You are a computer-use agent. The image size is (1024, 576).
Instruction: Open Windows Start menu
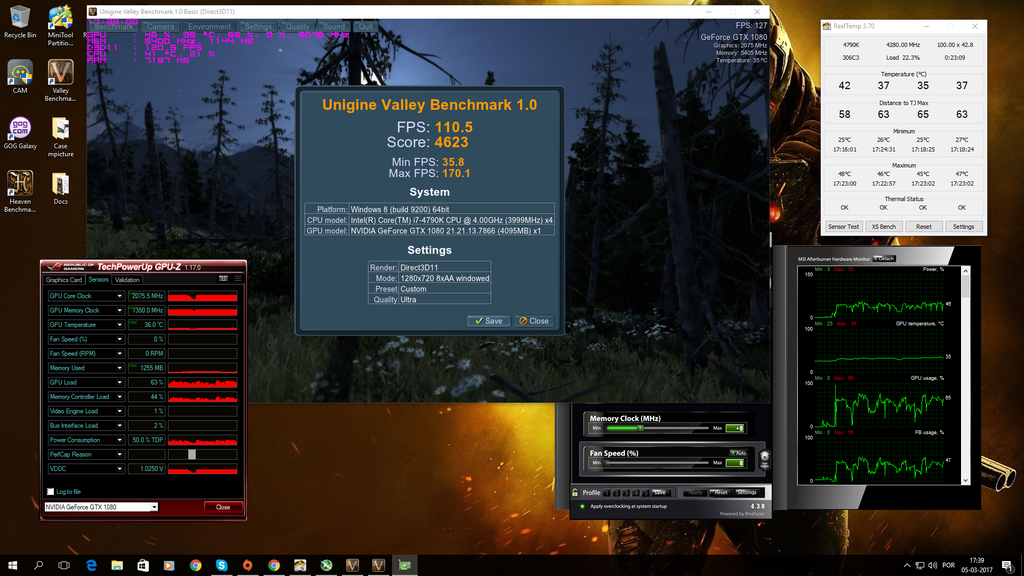click(x=12, y=565)
